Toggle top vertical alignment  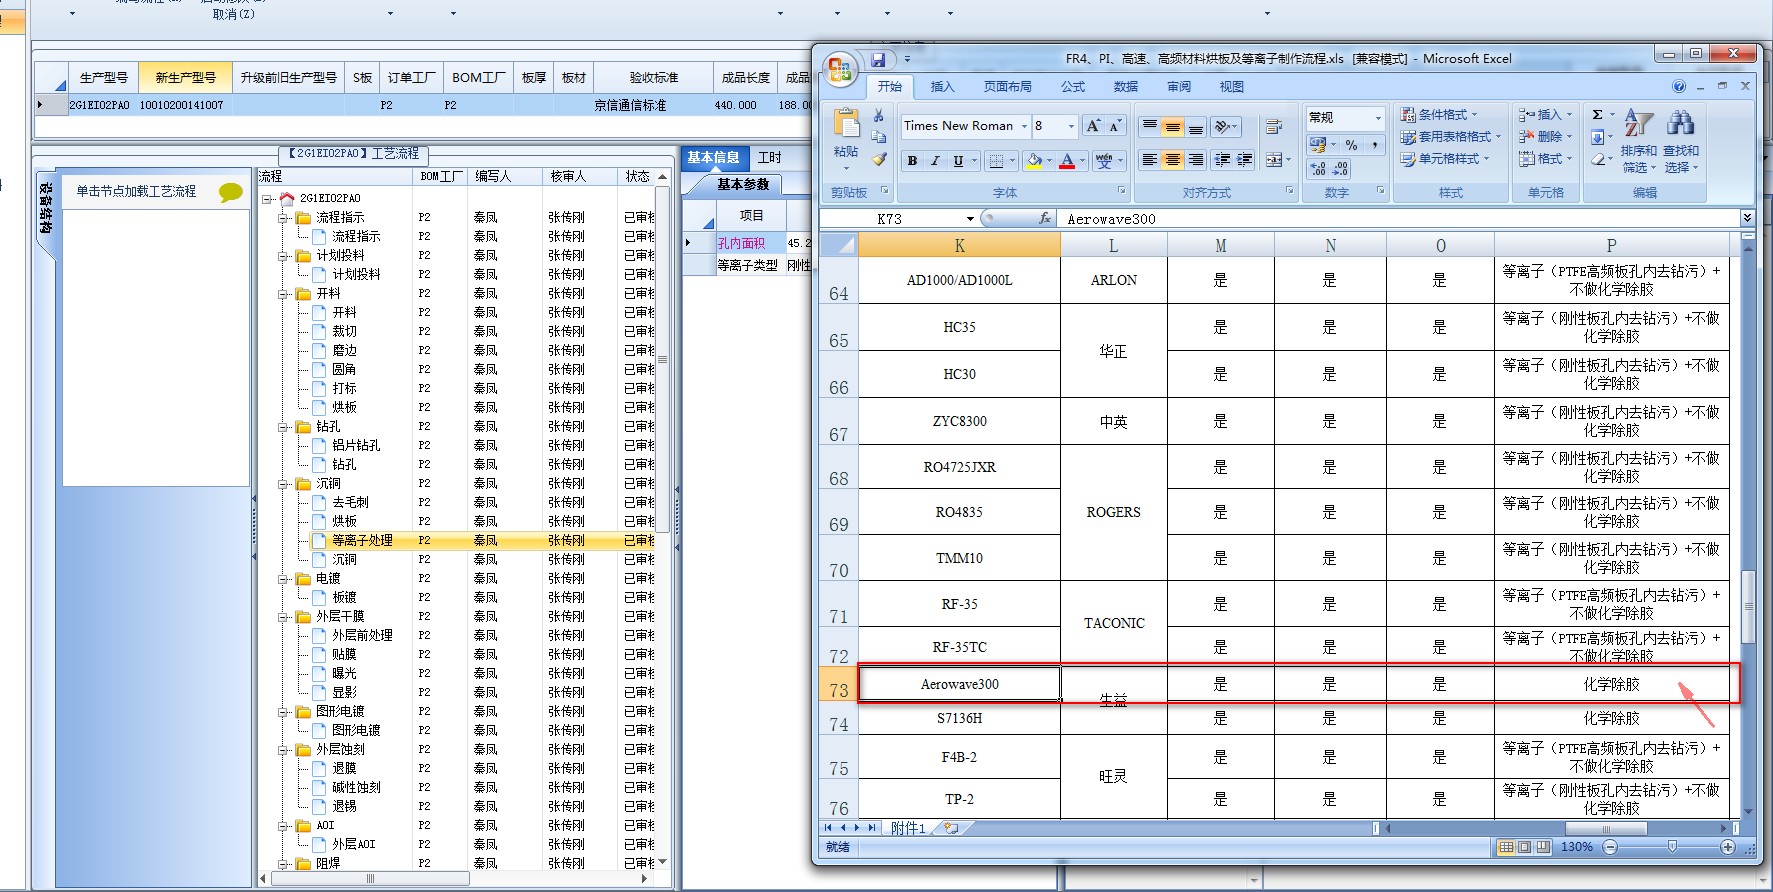(x=1150, y=126)
